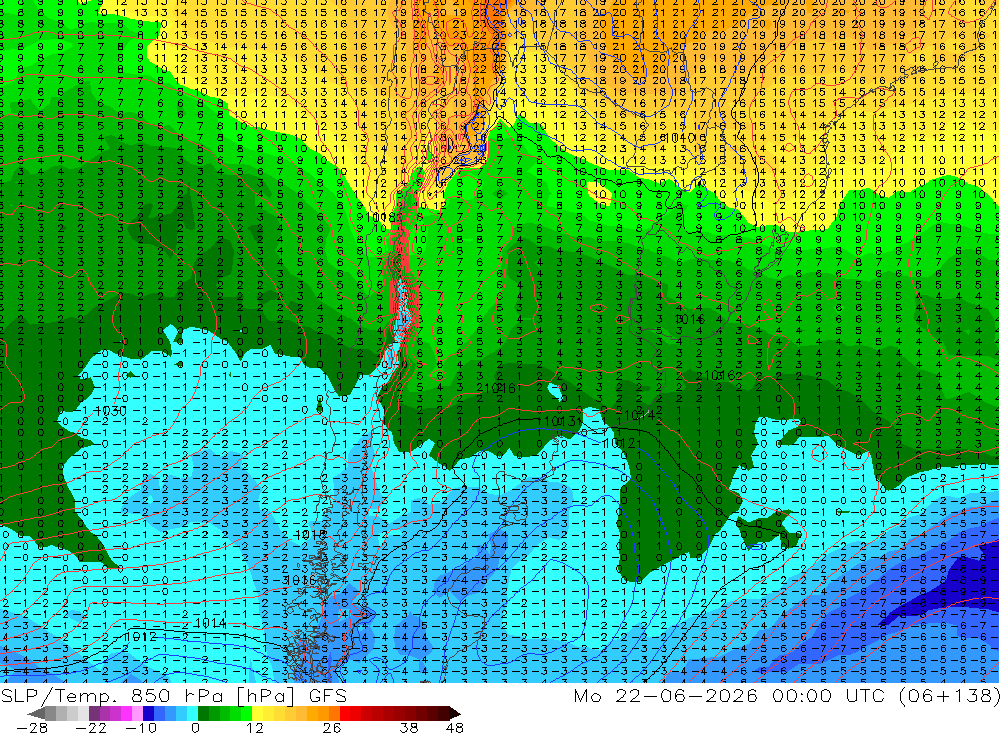Screen dimensions: 1000x733
Task: Click the dark right arrow of legend
Action: point(455,713)
